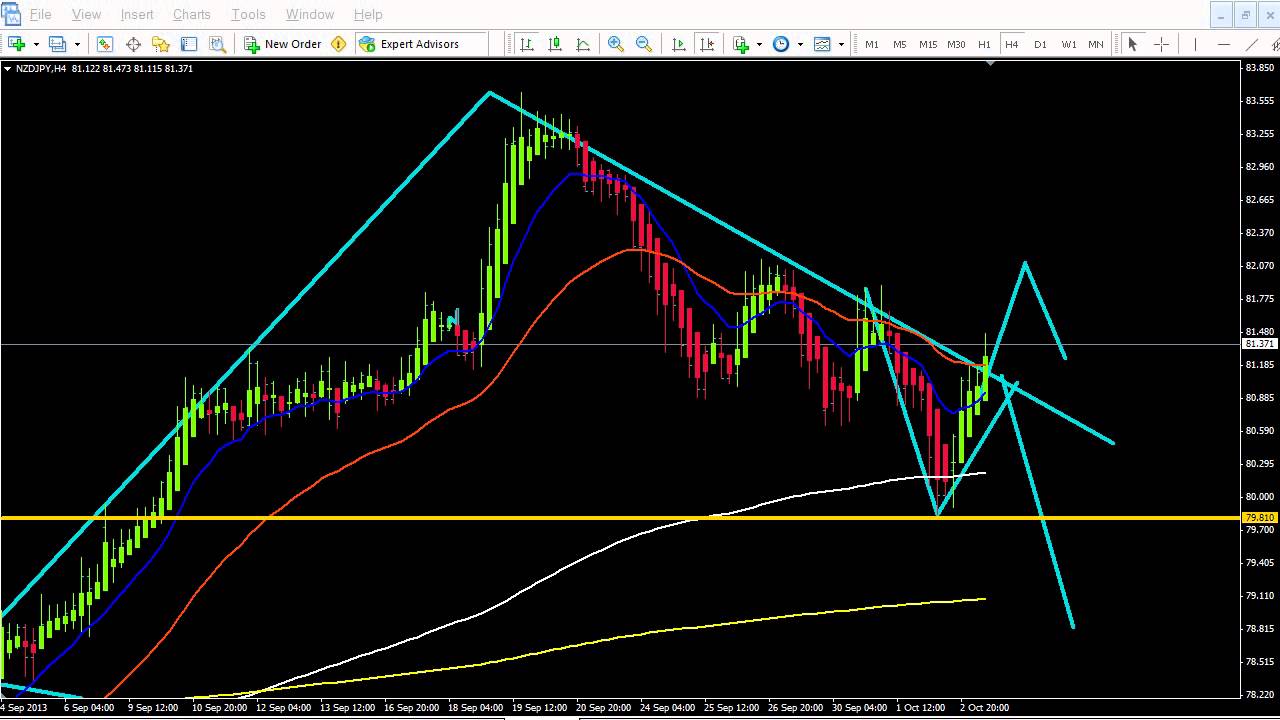Open the Terminal panel icon
1280x720 pixels.
[189, 44]
